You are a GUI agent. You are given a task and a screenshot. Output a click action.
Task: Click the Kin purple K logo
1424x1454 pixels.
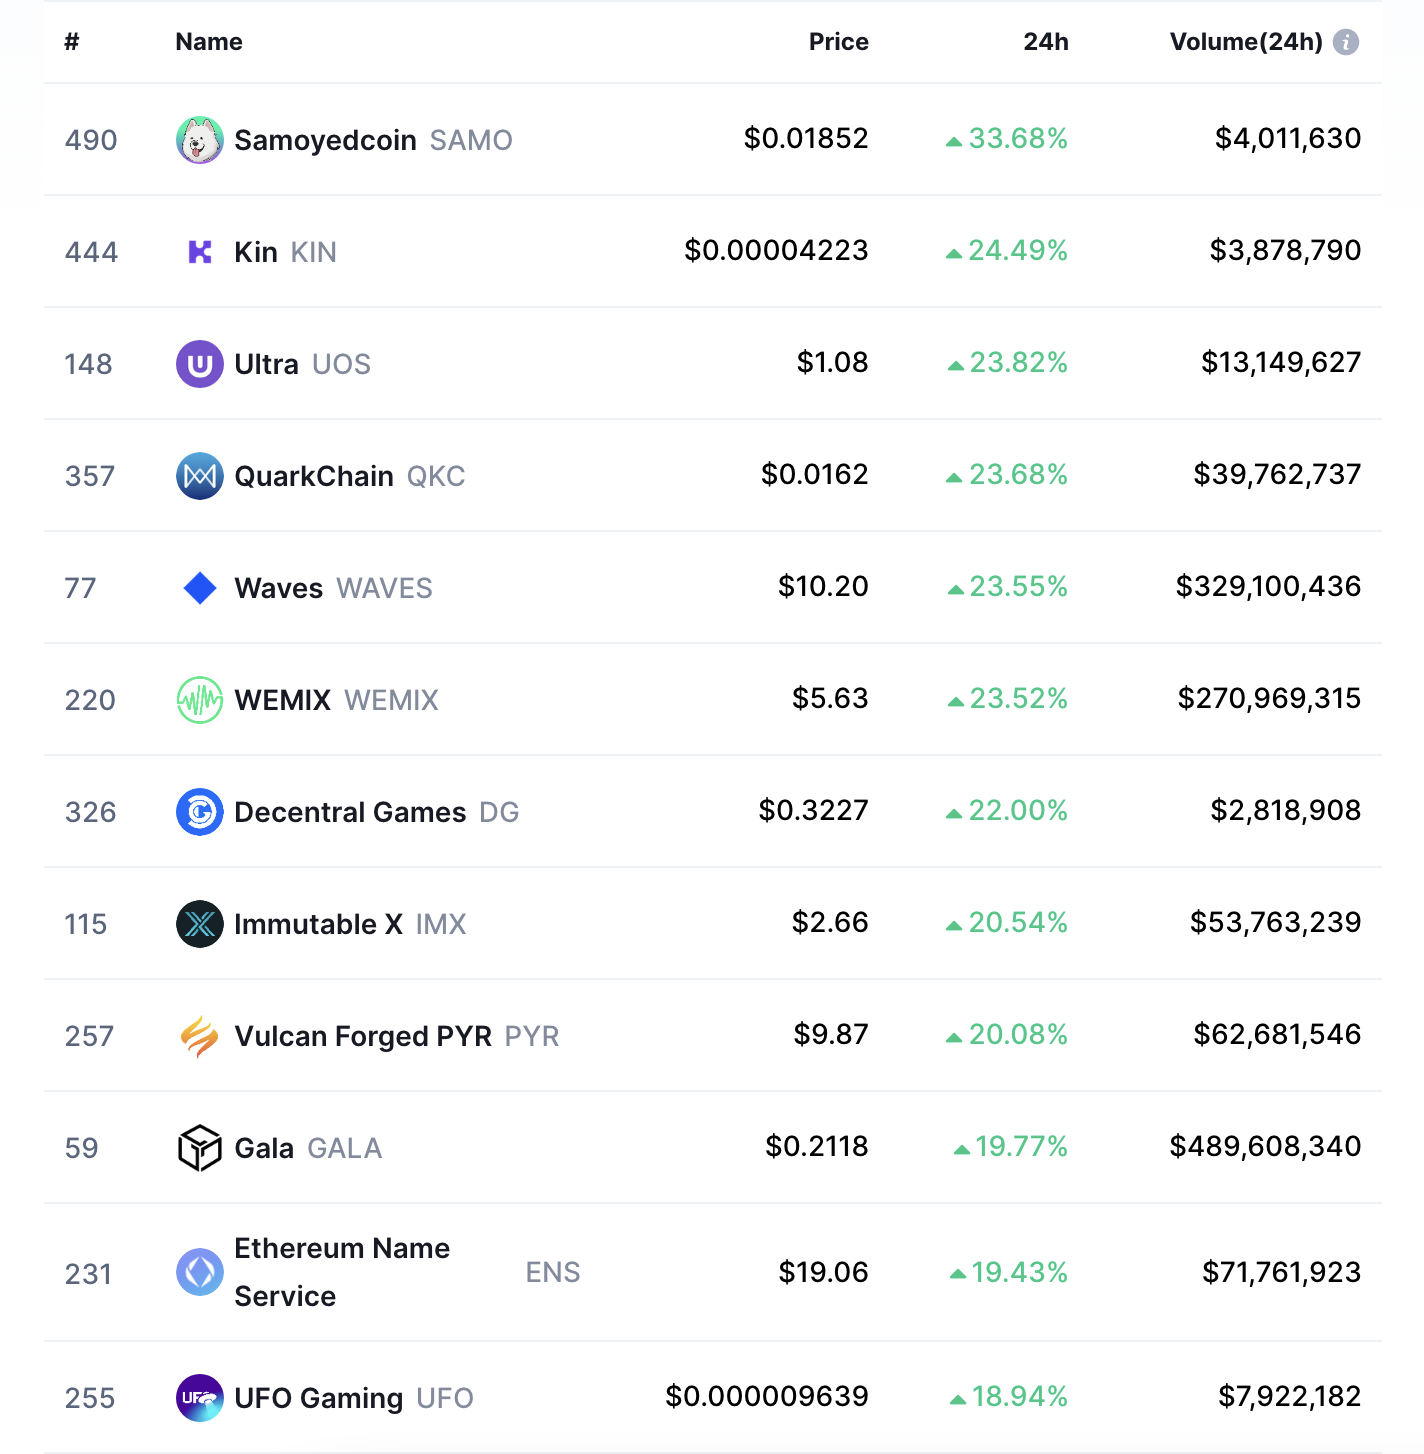(200, 252)
